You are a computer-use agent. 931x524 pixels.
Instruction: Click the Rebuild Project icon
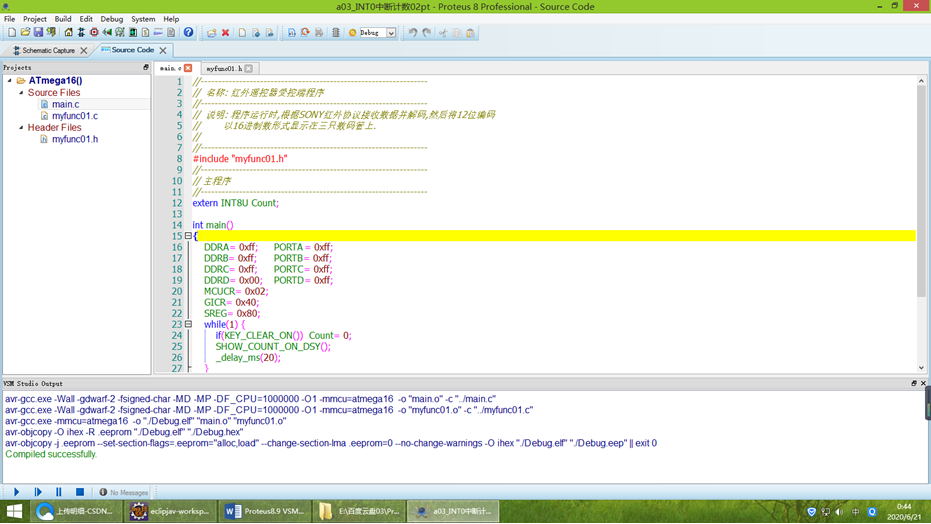click(x=305, y=33)
